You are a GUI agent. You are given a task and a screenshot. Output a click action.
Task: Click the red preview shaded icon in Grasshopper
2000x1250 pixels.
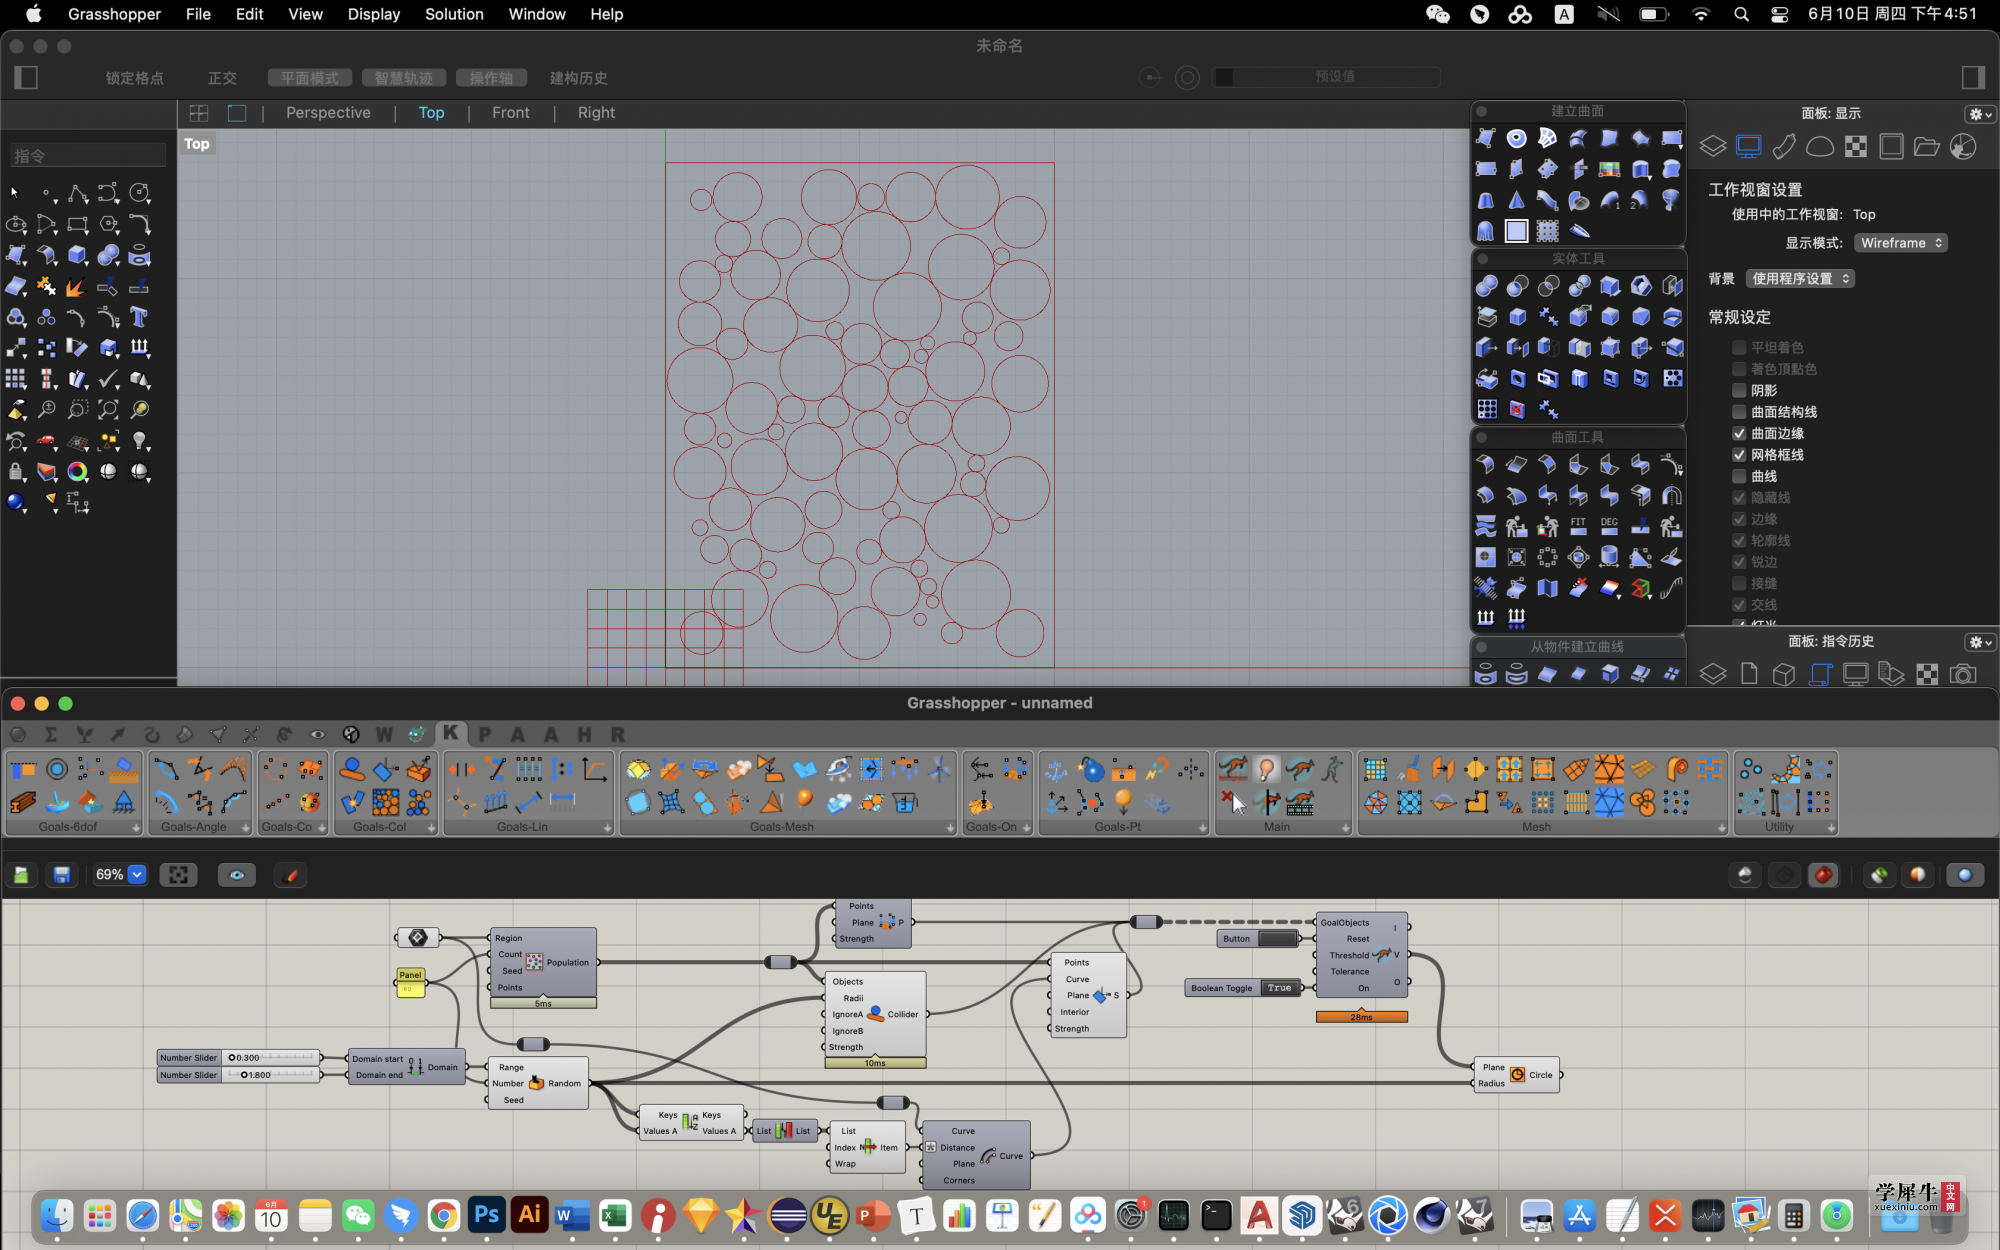[1823, 875]
